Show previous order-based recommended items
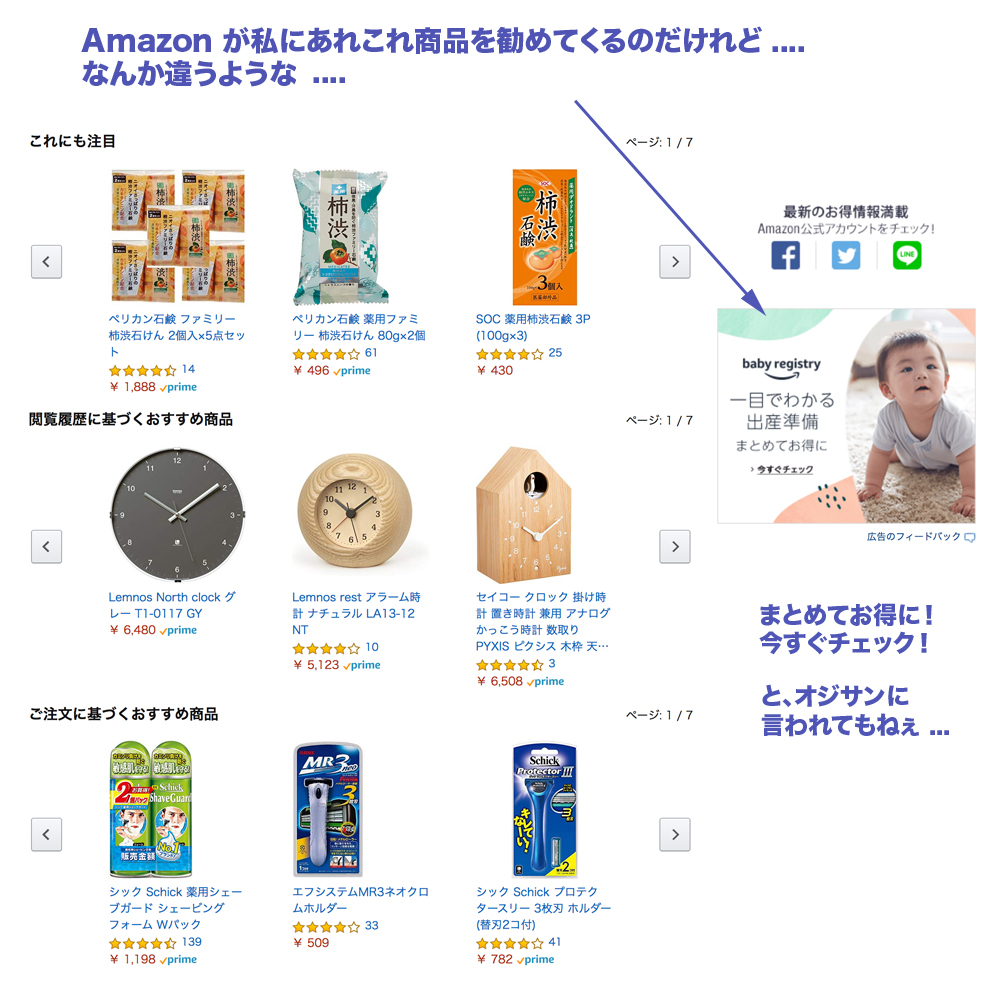This screenshot has width=1006, height=983. (46, 834)
